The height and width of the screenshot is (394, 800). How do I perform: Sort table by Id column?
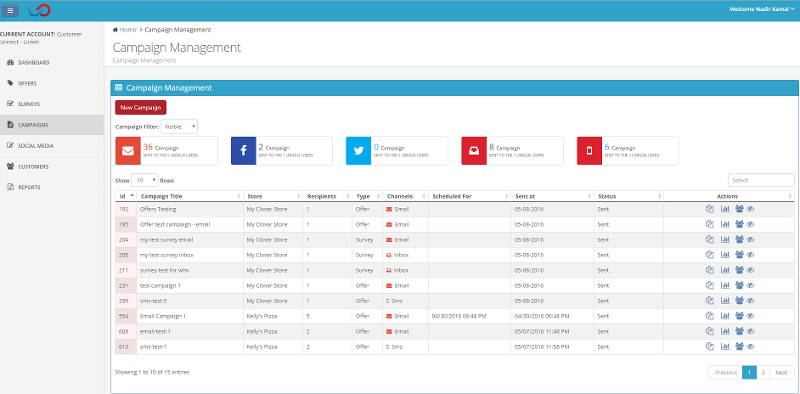point(126,196)
